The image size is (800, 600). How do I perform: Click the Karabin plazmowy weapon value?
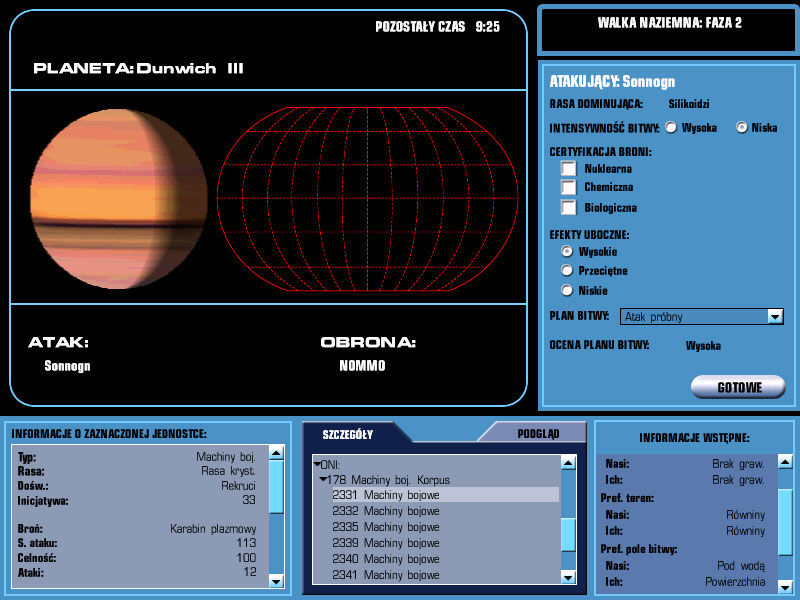pyautogui.click(x=213, y=529)
